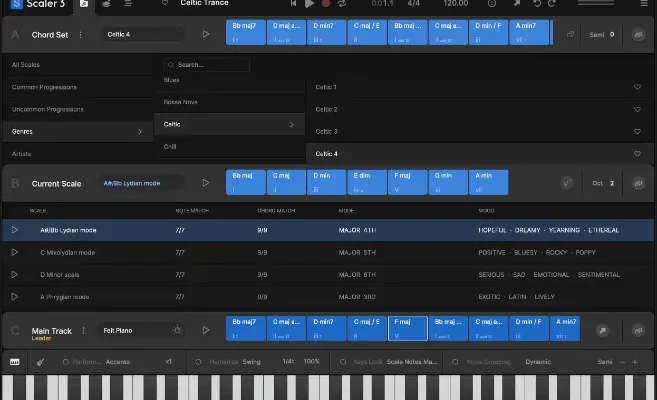Image resolution: width=657 pixels, height=400 pixels.
Task: Click the Felt Piano instrument settings icon
Action: pyautogui.click(x=178, y=330)
